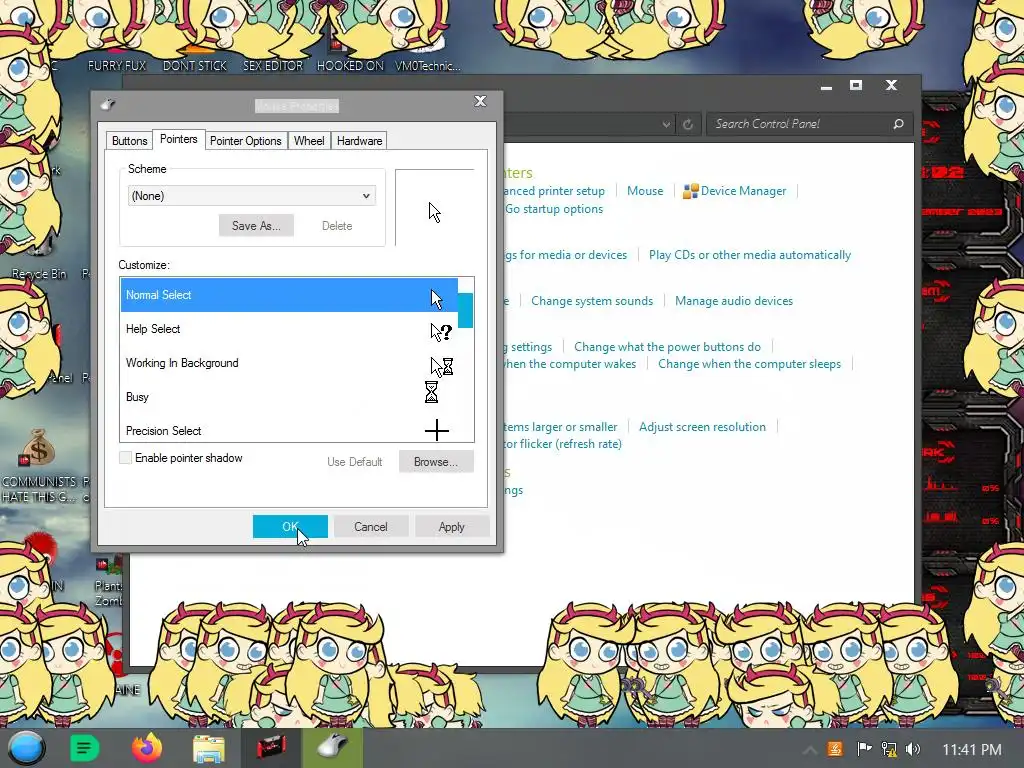
Task: Open the Hardware tab
Action: [359, 140]
